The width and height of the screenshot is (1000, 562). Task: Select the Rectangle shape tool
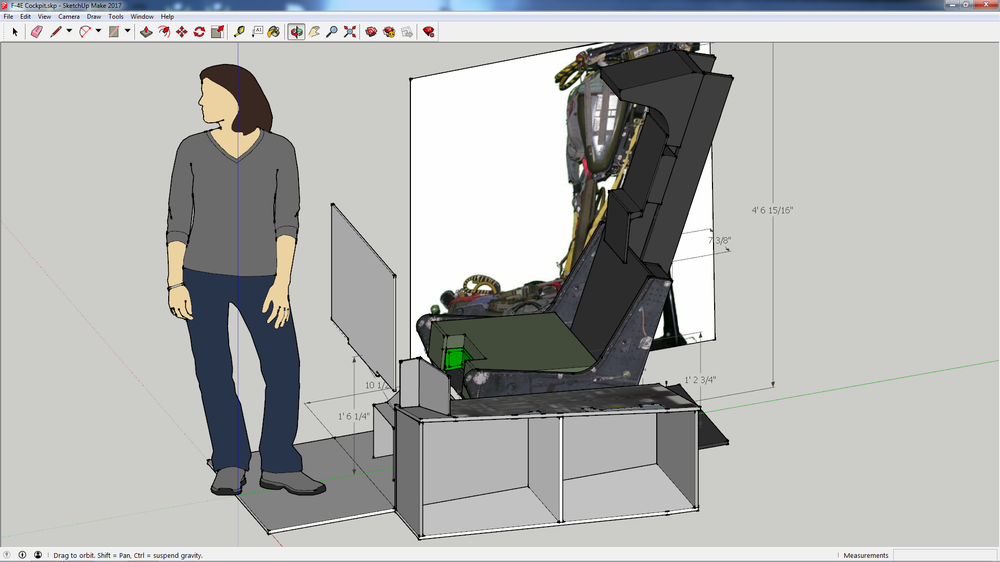(x=114, y=32)
